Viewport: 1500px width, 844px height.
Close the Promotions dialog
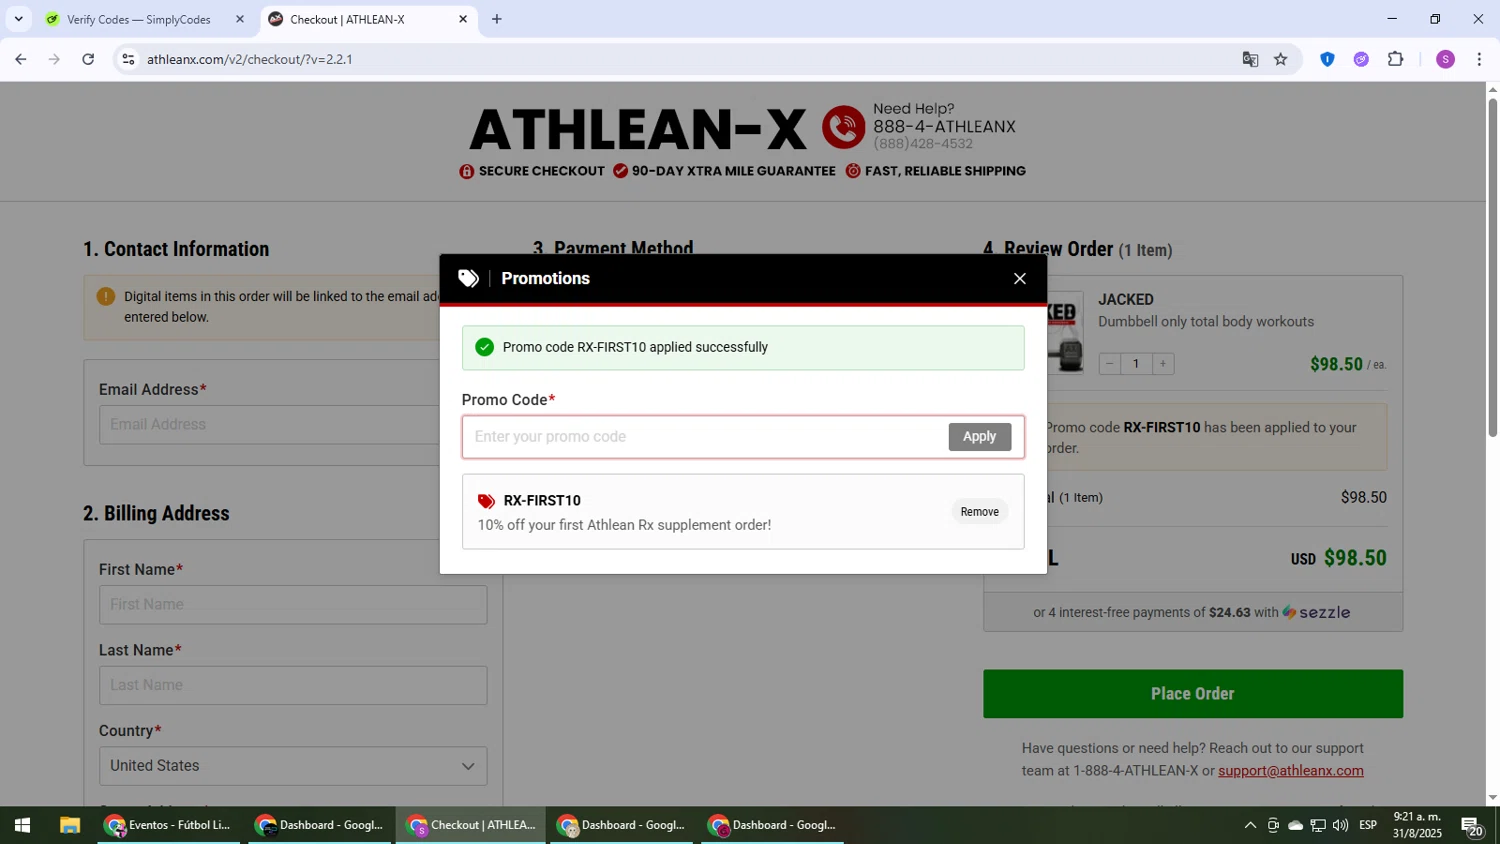point(1020,279)
